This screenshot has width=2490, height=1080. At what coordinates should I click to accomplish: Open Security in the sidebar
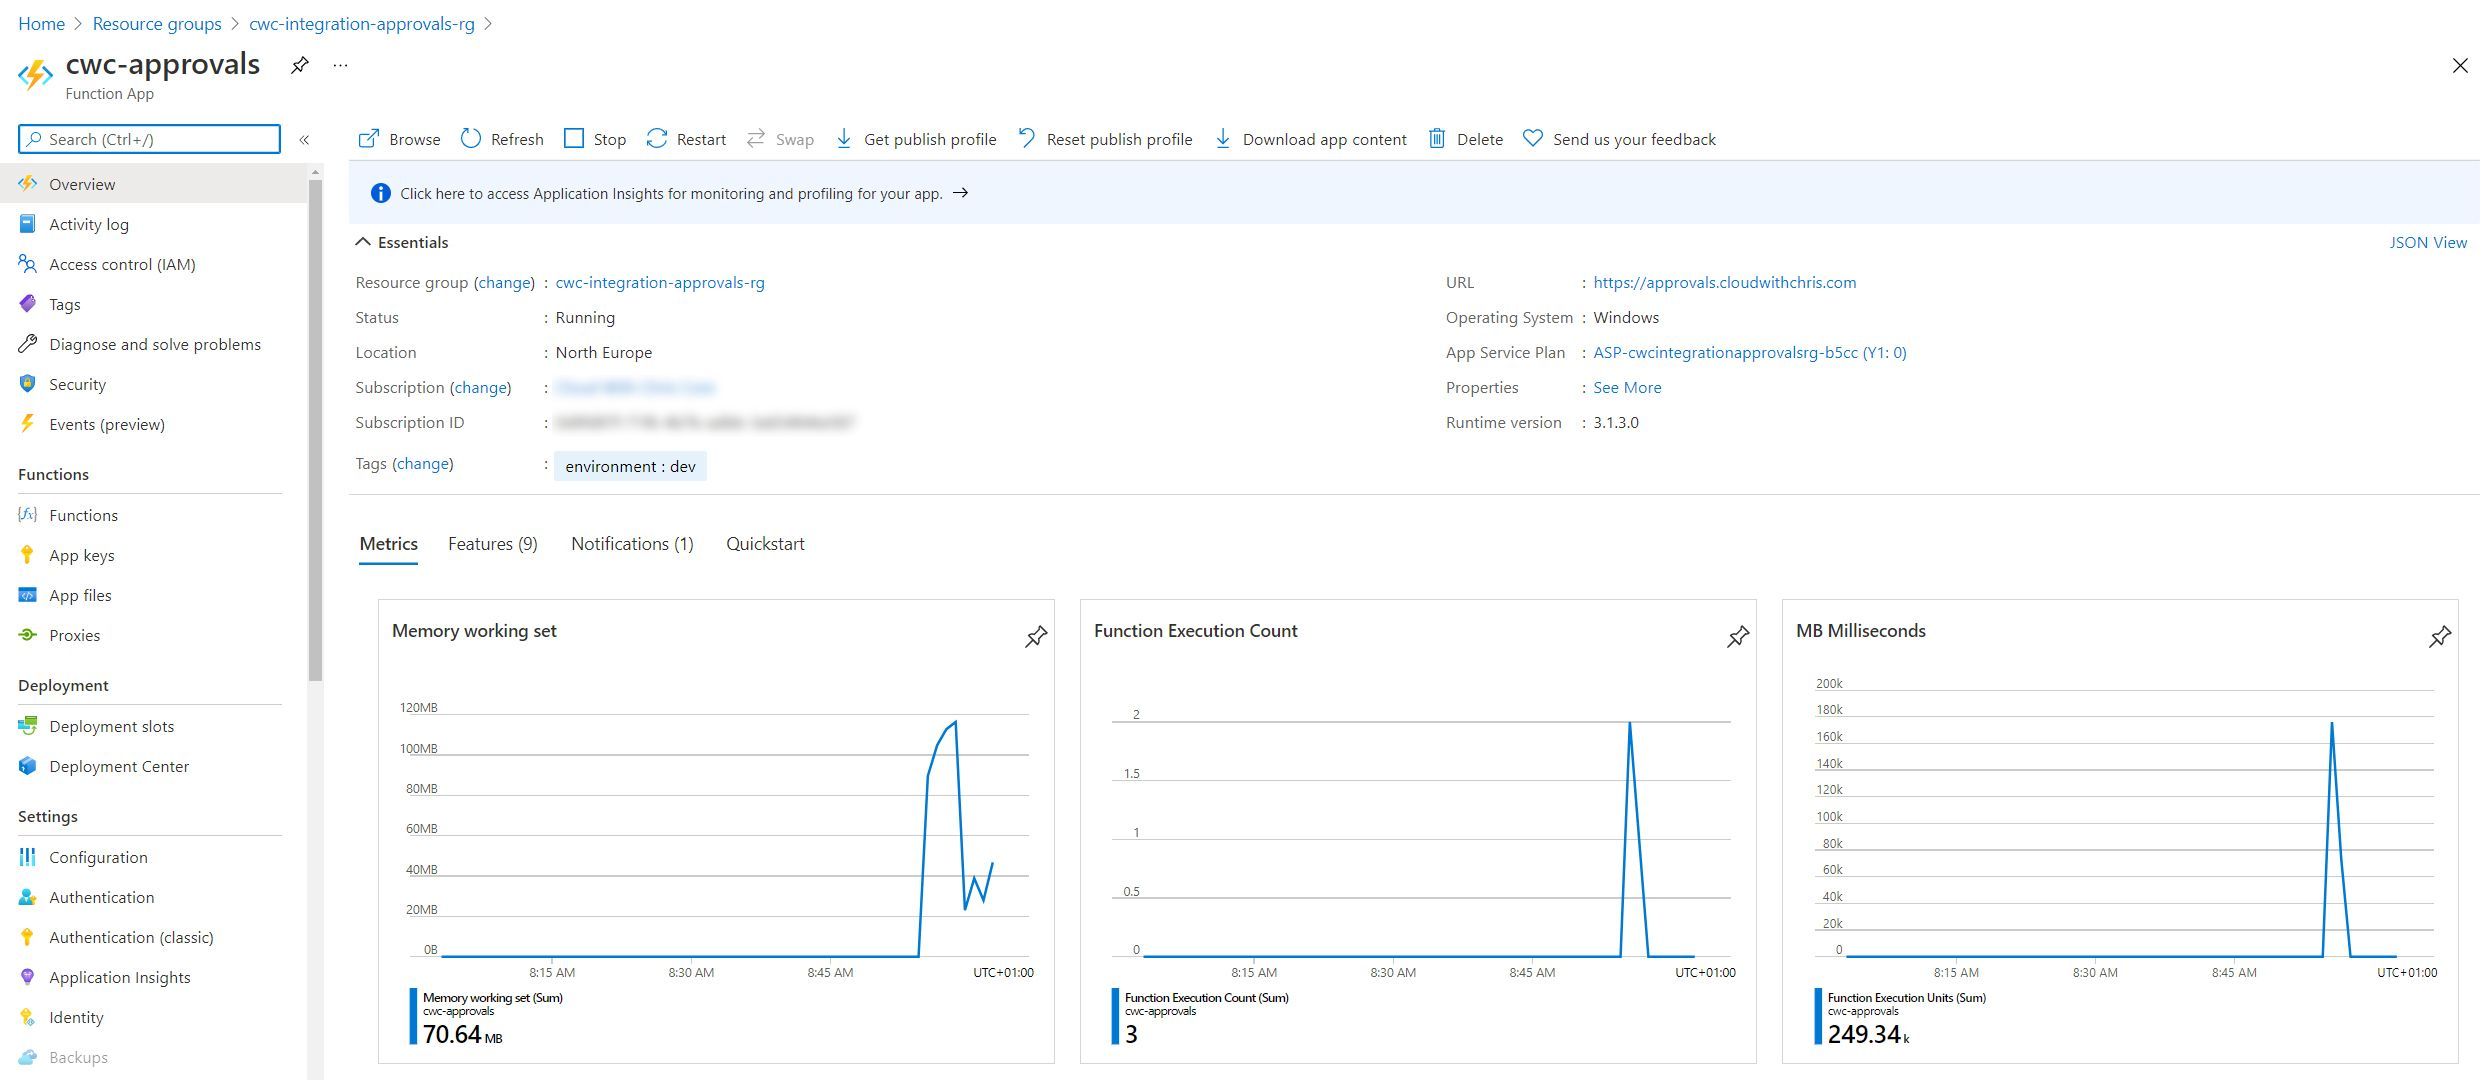coord(152,384)
